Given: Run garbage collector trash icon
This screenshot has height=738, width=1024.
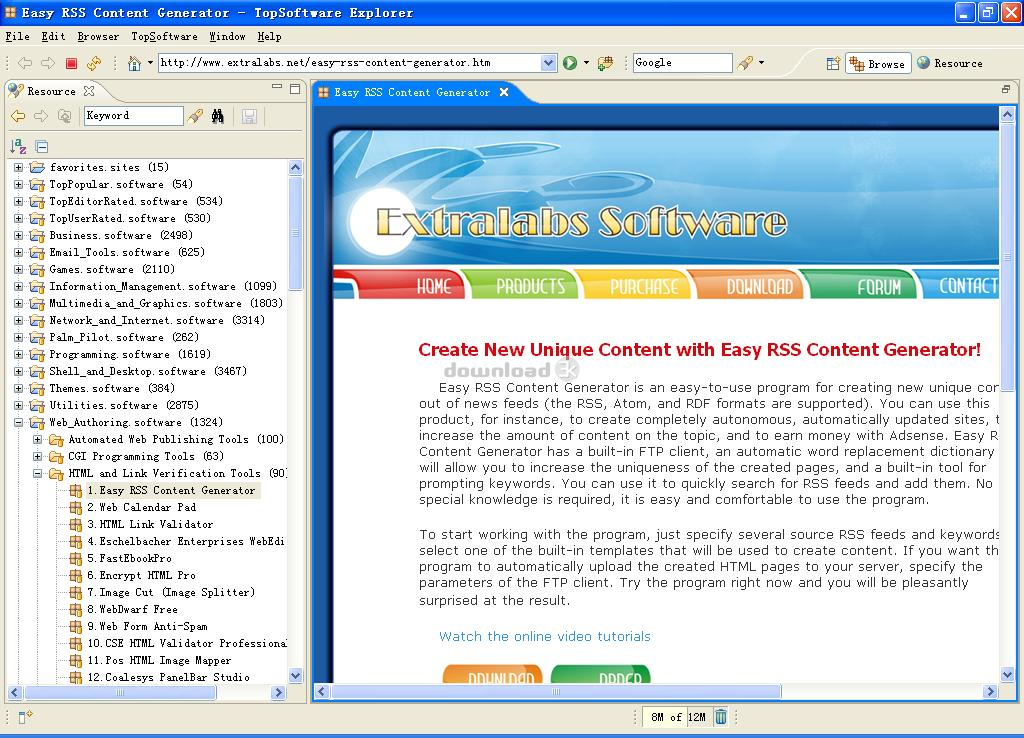Looking at the screenshot, I should coord(720,716).
